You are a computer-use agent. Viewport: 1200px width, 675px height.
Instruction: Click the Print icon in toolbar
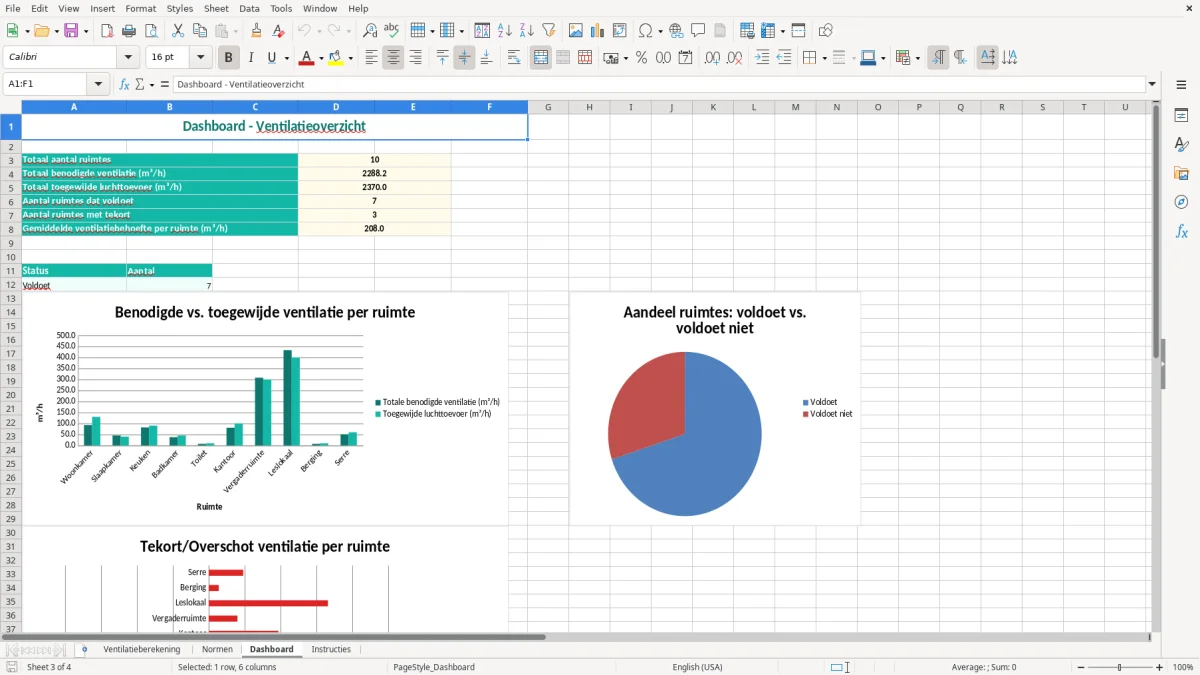coord(129,31)
